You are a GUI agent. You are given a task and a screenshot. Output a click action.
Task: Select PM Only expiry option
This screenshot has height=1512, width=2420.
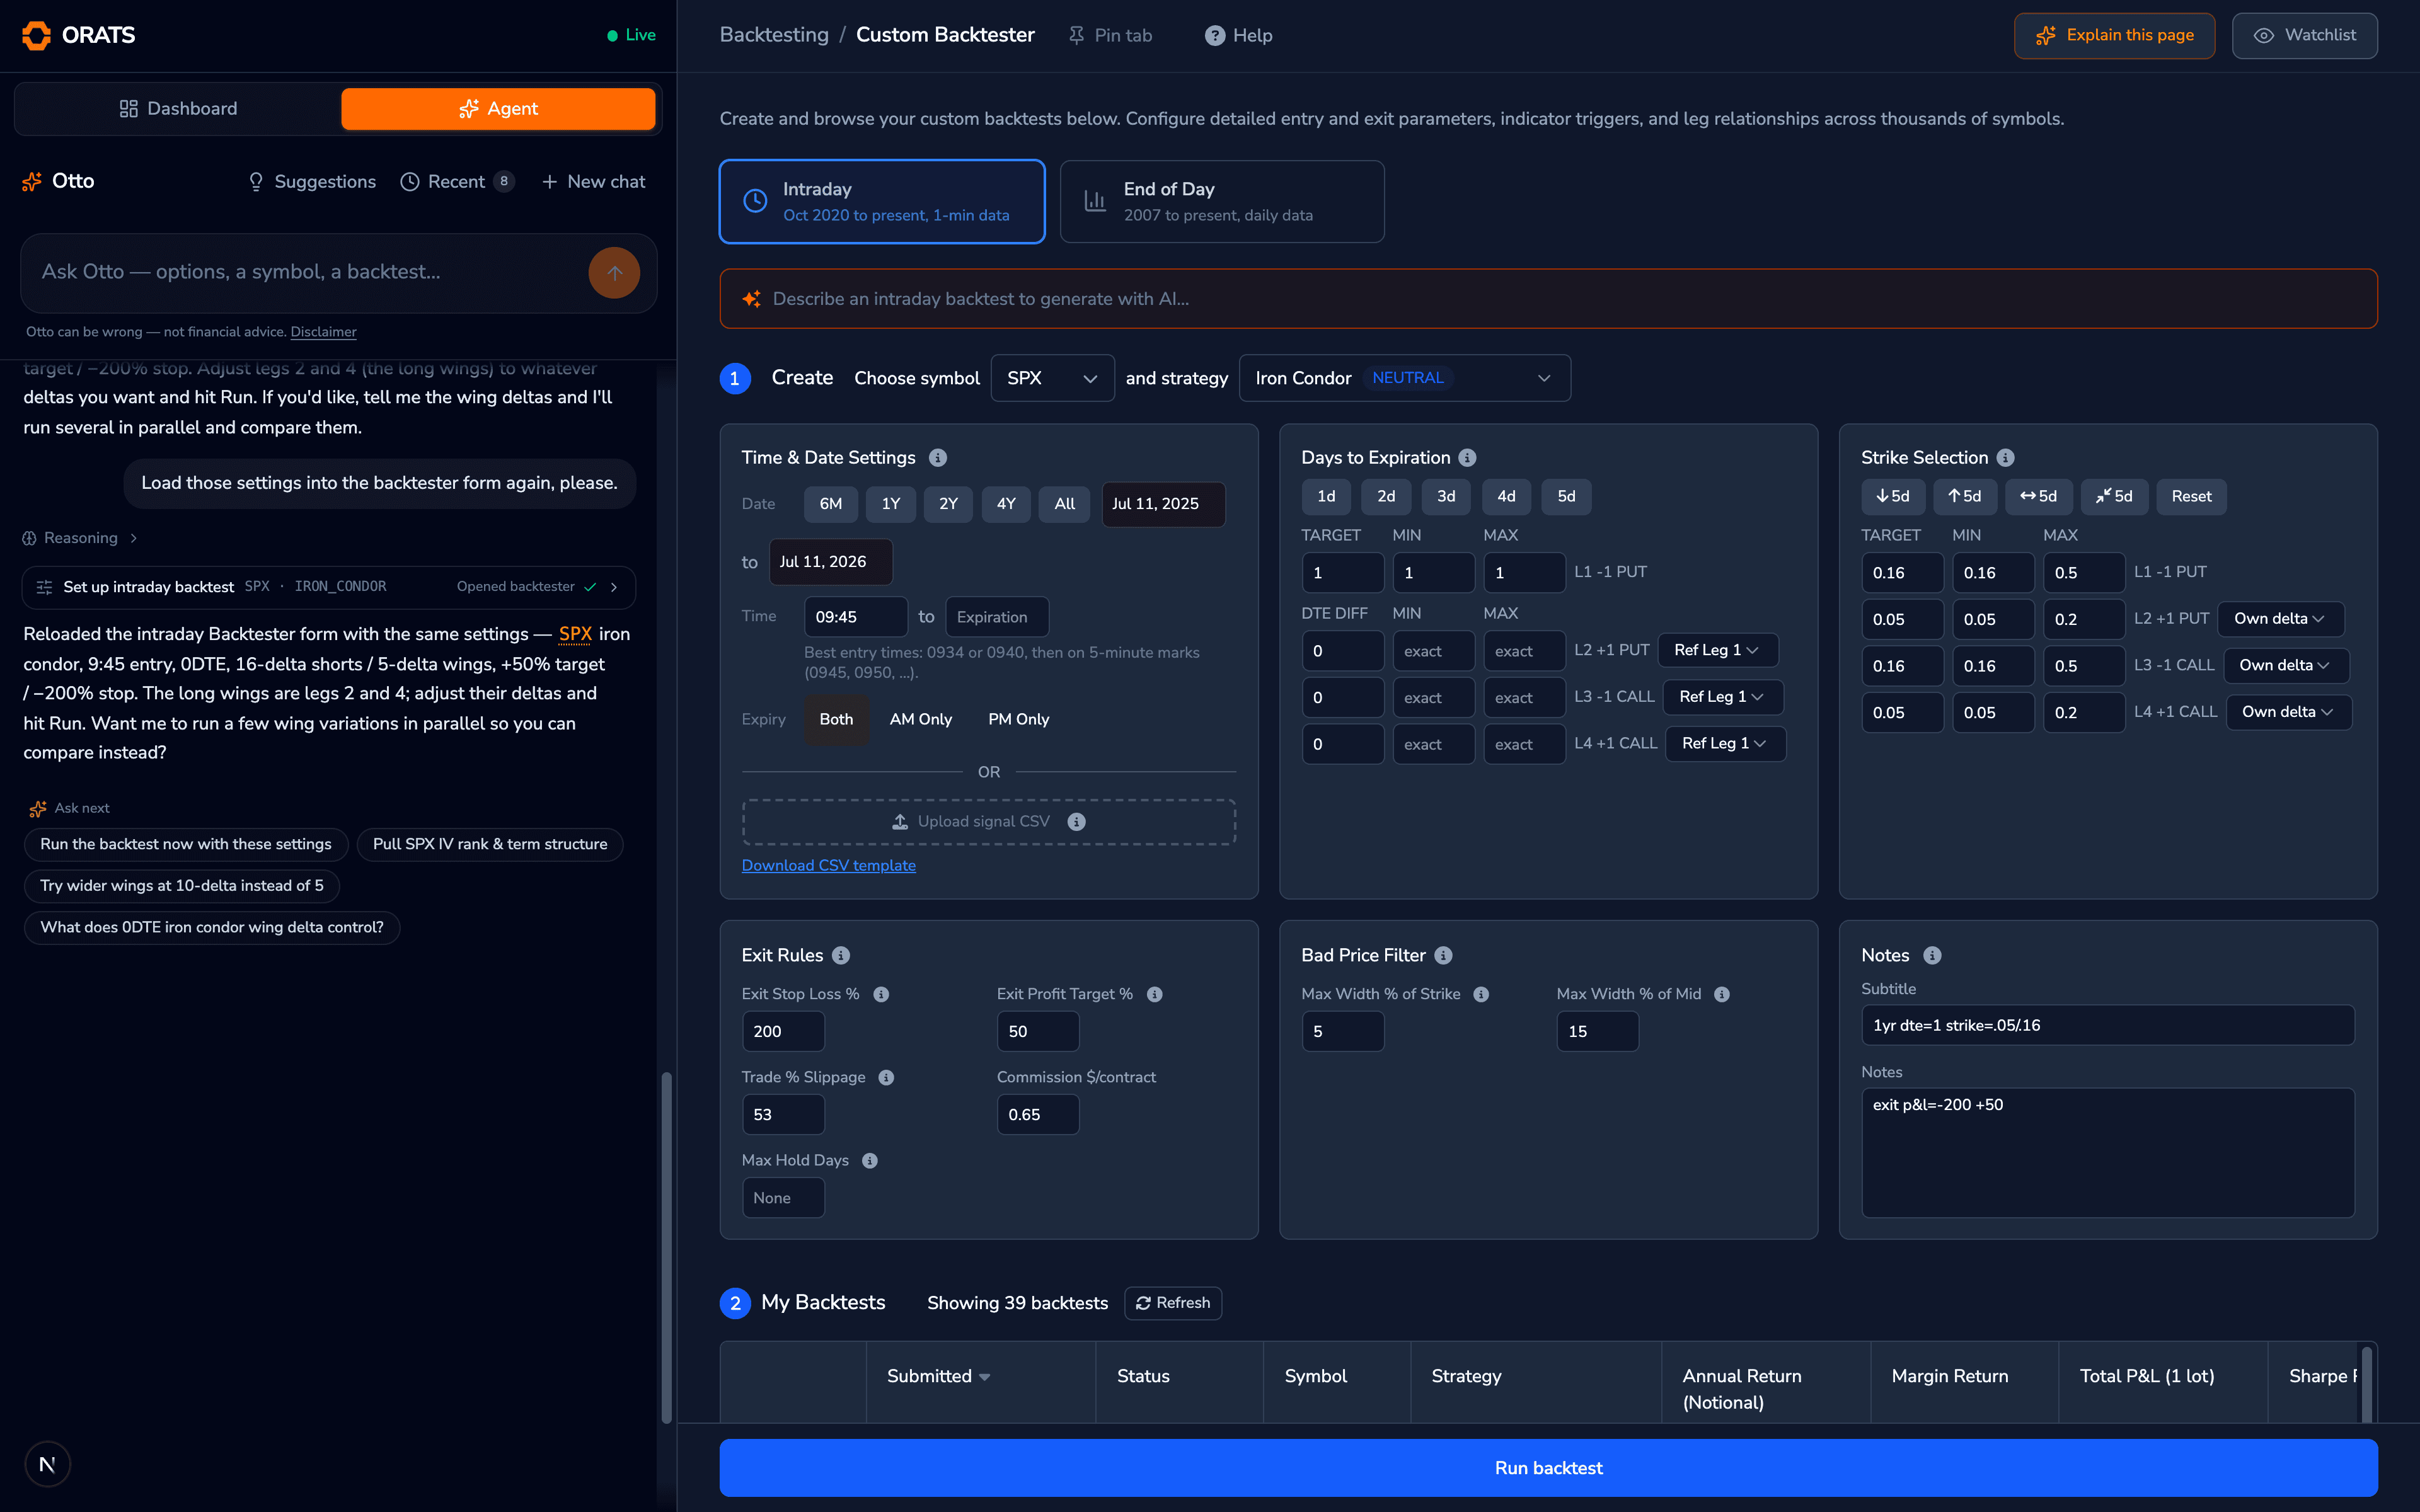(1018, 719)
